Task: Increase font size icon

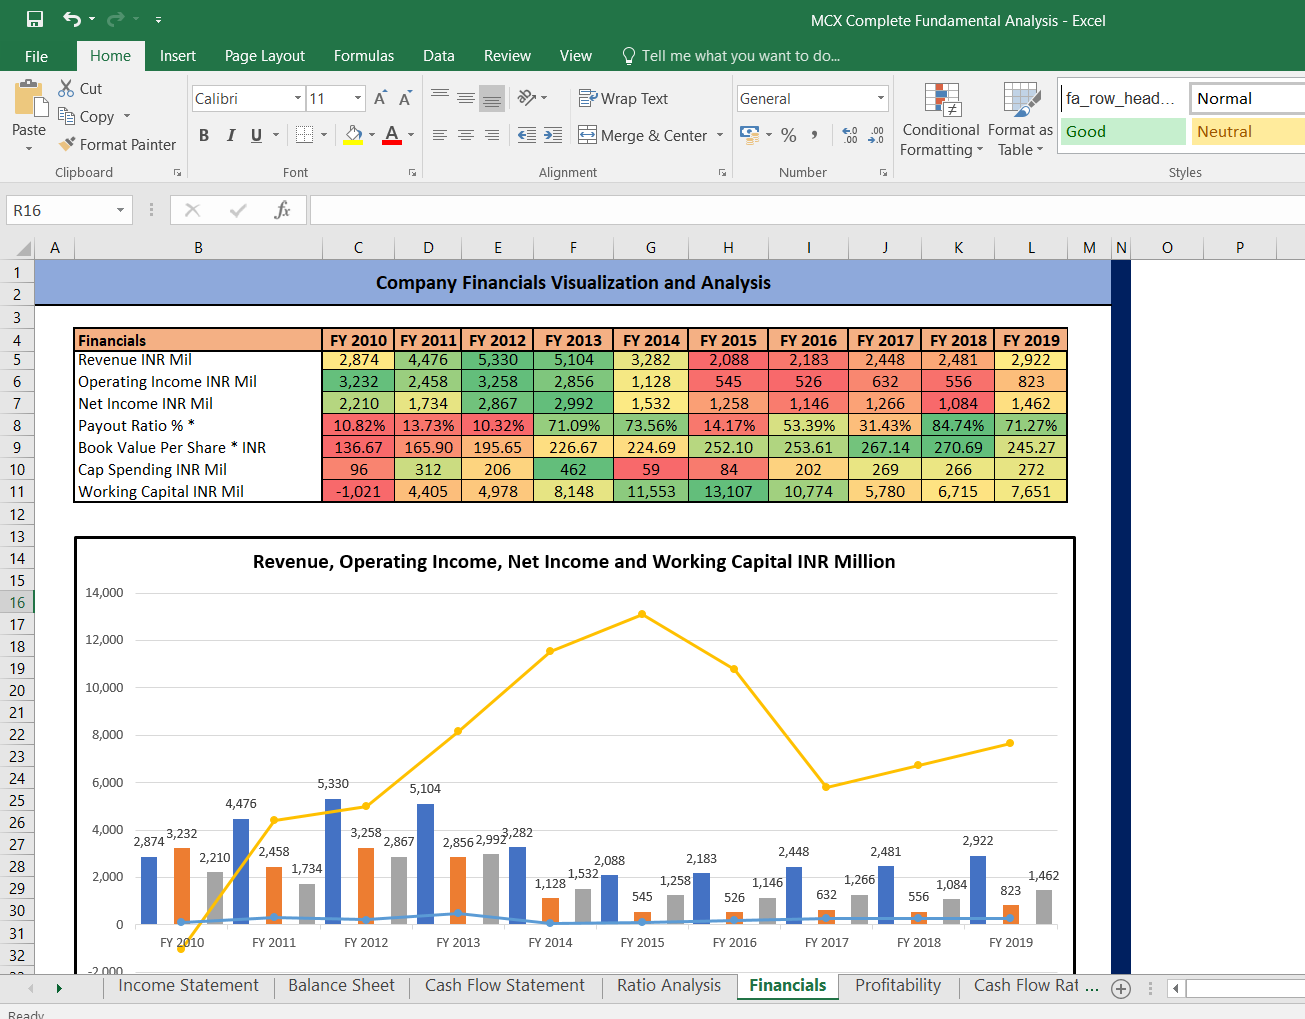Action: 380,98
